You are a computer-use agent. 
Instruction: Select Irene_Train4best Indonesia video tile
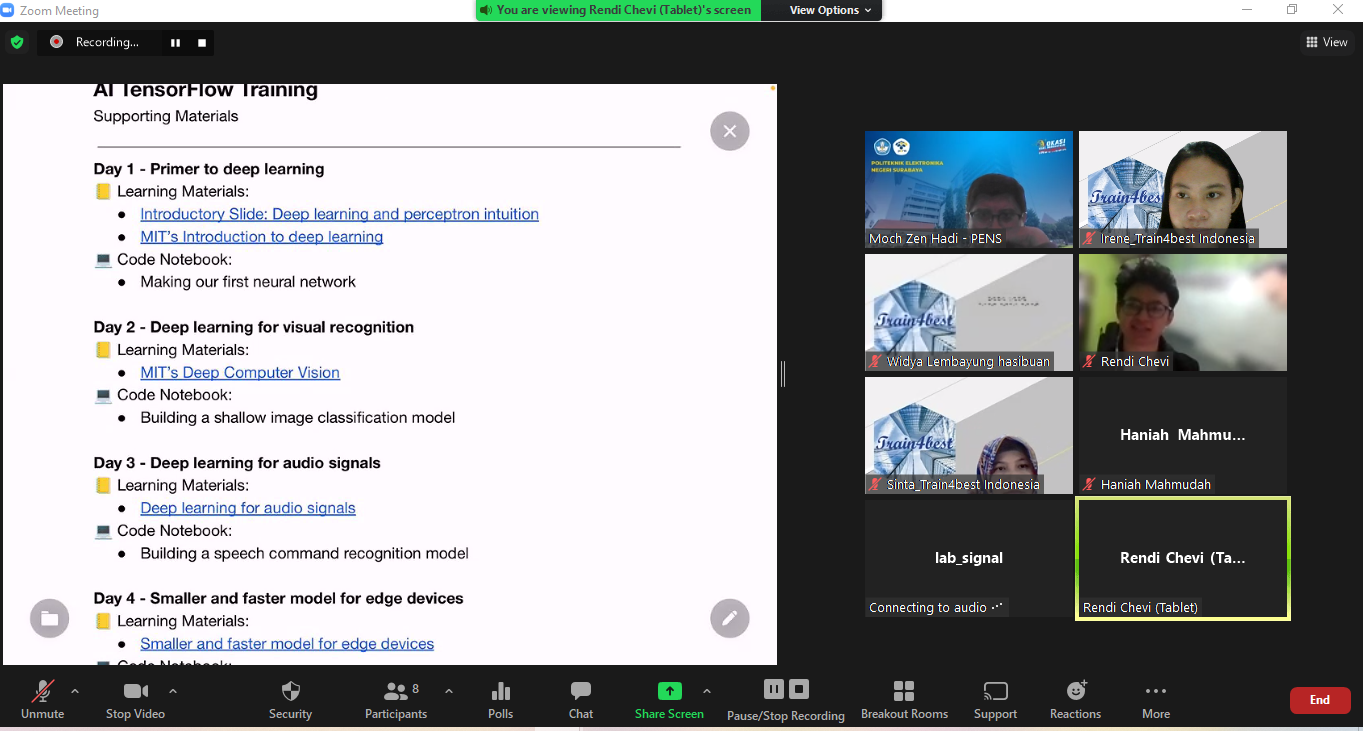coord(1183,189)
